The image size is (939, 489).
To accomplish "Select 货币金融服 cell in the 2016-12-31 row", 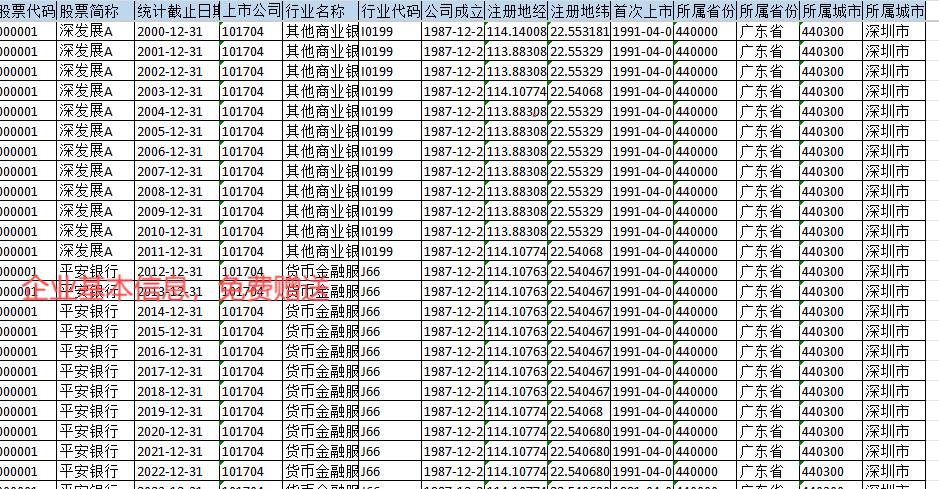I will tap(320, 351).
